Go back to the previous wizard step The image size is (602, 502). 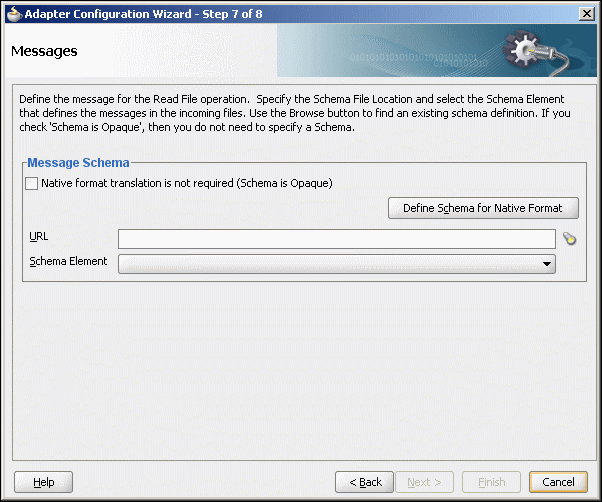click(364, 482)
